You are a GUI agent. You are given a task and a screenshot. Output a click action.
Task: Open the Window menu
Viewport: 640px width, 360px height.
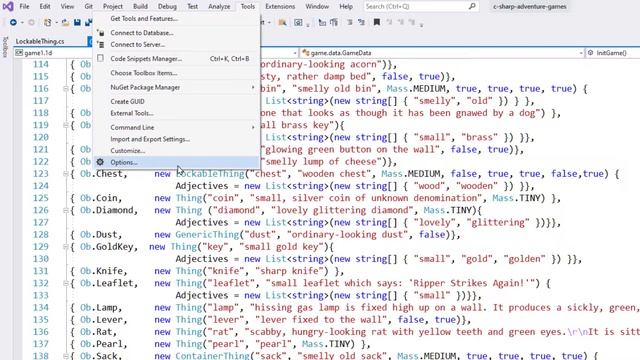[x=317, y=7]
